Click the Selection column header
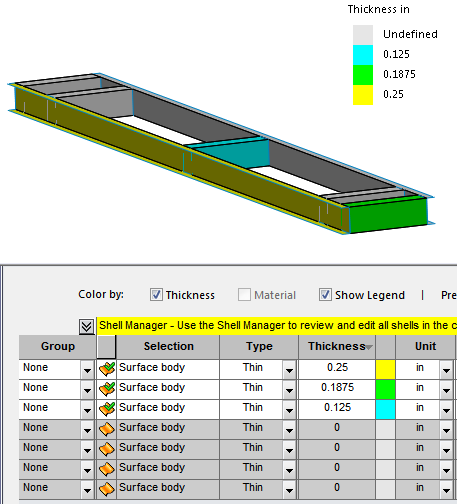Viewport: 457px width, 504px height. (168, 347)
